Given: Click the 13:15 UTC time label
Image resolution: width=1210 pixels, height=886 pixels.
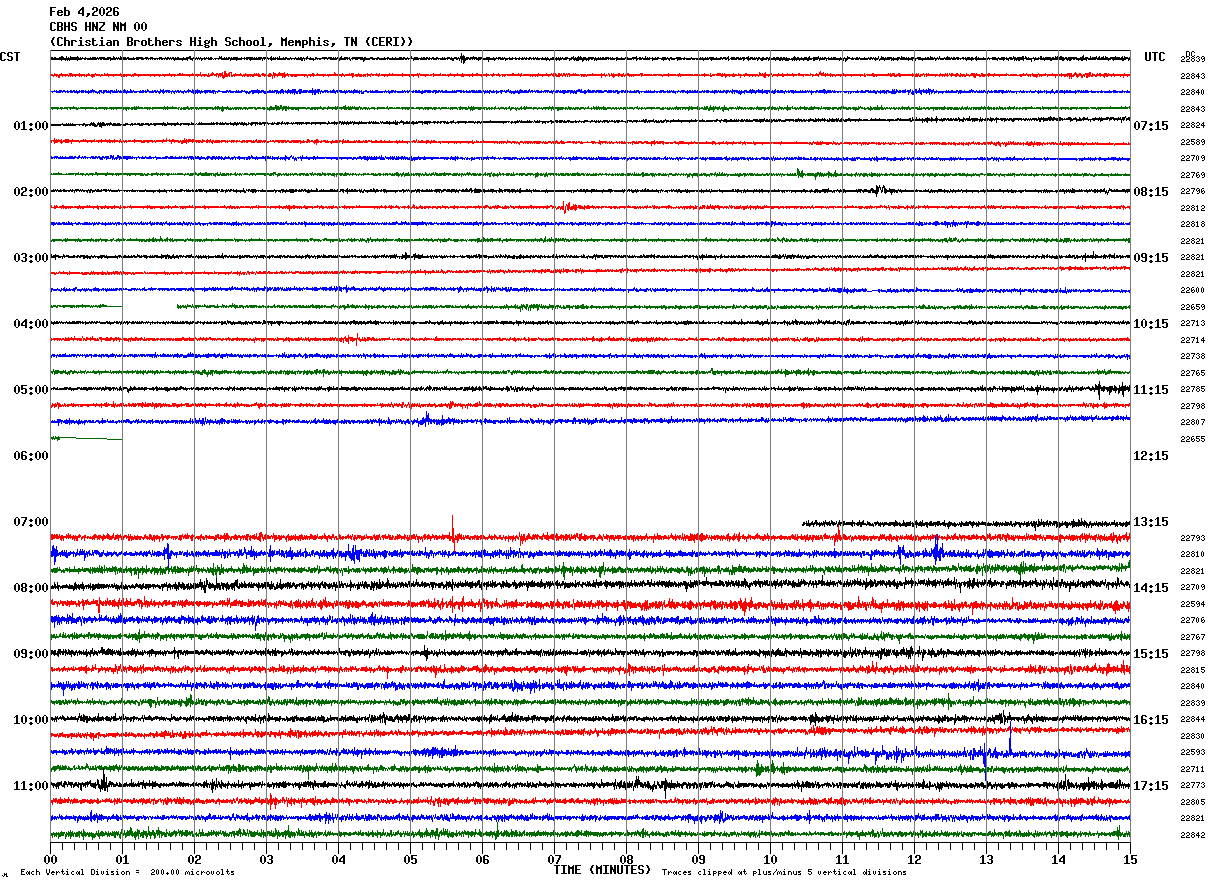Looking at the screenshot, I should 1151,522.
